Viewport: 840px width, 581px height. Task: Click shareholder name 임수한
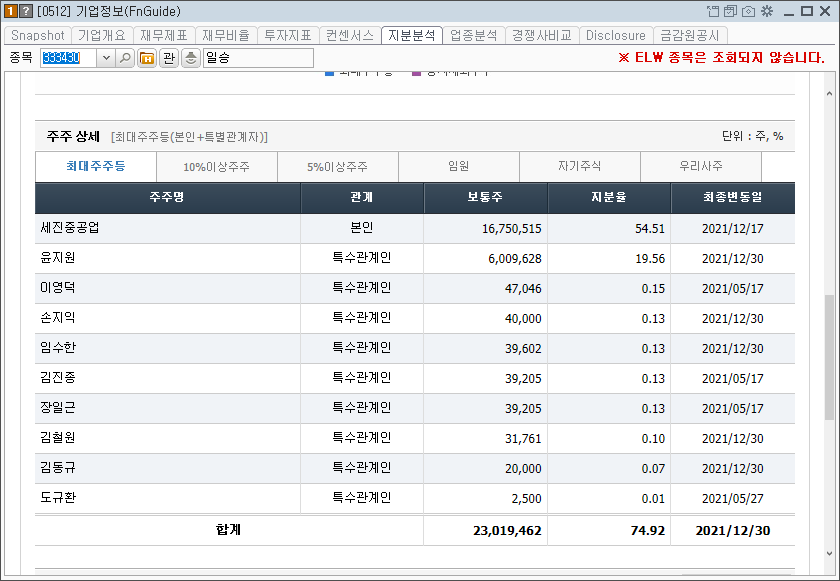pos(58,348)
